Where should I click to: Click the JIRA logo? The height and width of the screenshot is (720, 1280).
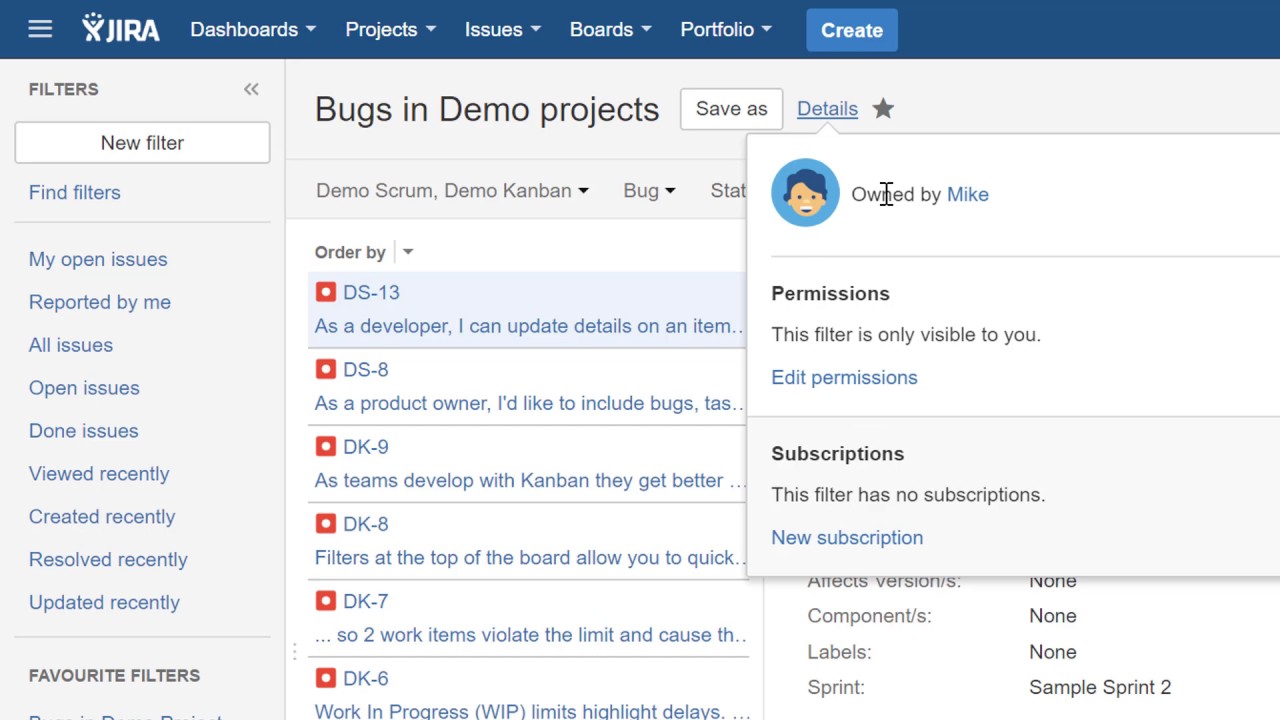[x=121, y=29]
